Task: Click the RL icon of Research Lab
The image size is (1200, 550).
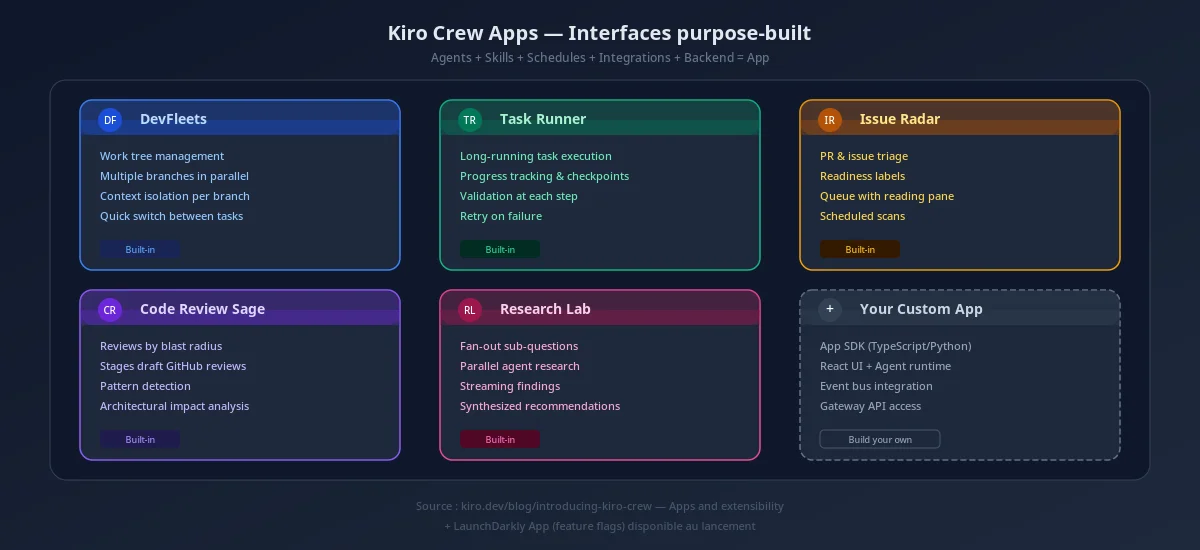Action: click(x=470, y=310)
